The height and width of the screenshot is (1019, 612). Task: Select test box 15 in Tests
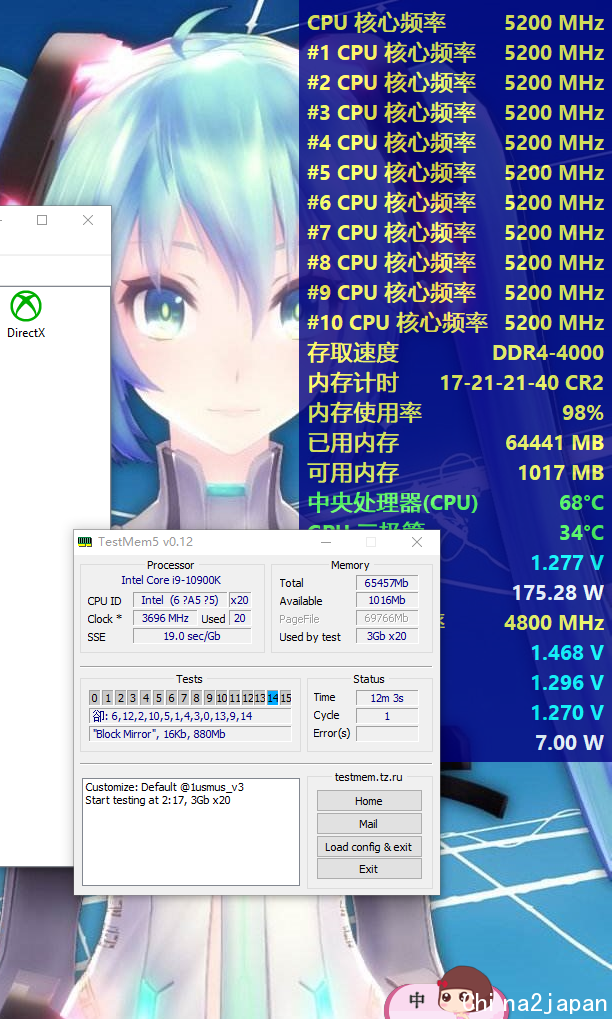(285, 698)
